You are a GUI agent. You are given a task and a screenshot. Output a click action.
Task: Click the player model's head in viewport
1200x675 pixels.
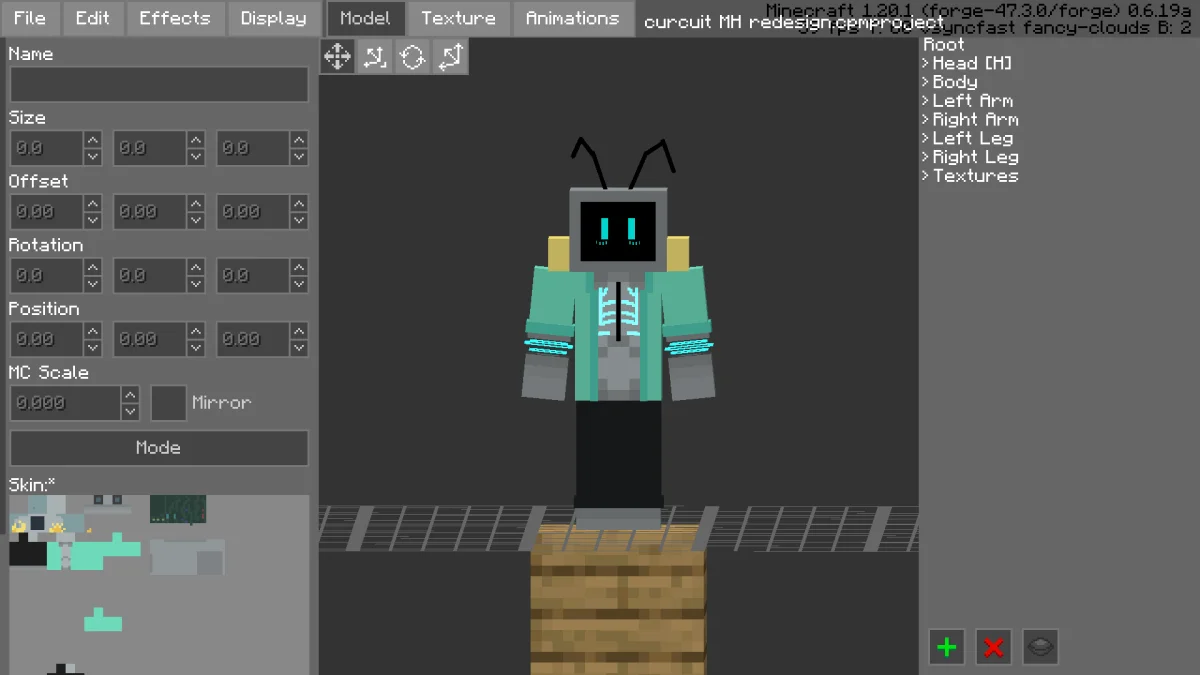coord(618,229)
